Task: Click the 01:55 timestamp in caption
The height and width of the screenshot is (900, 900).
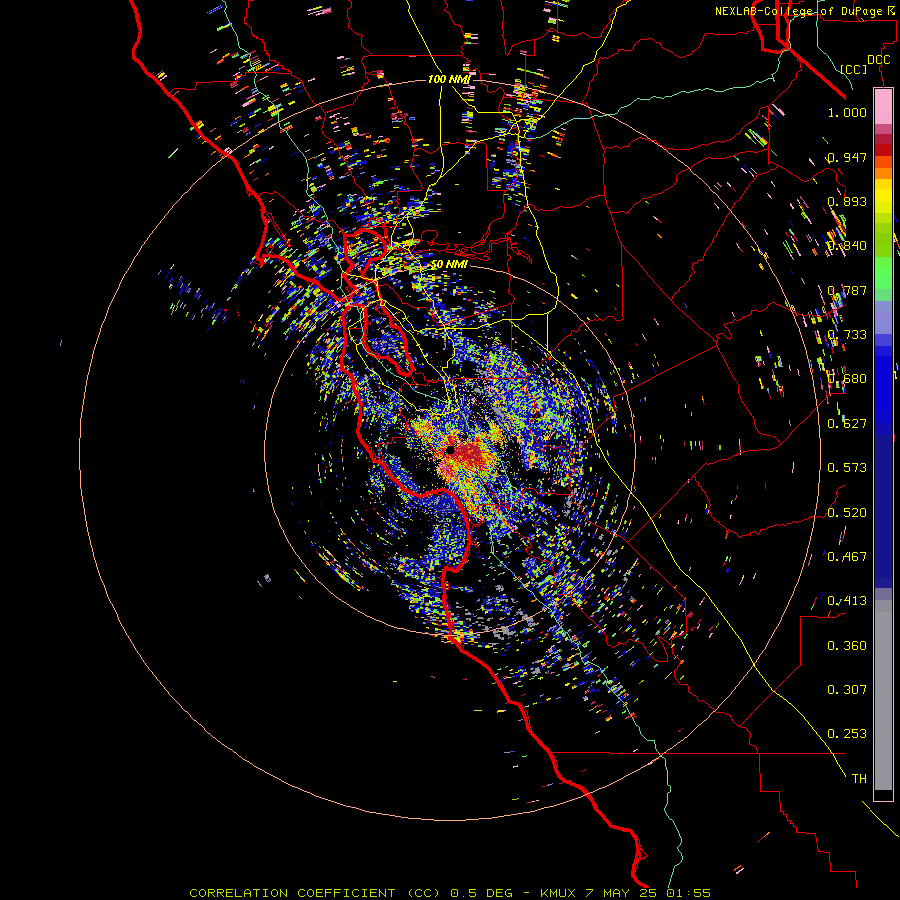Action: [x=689, y=893]
